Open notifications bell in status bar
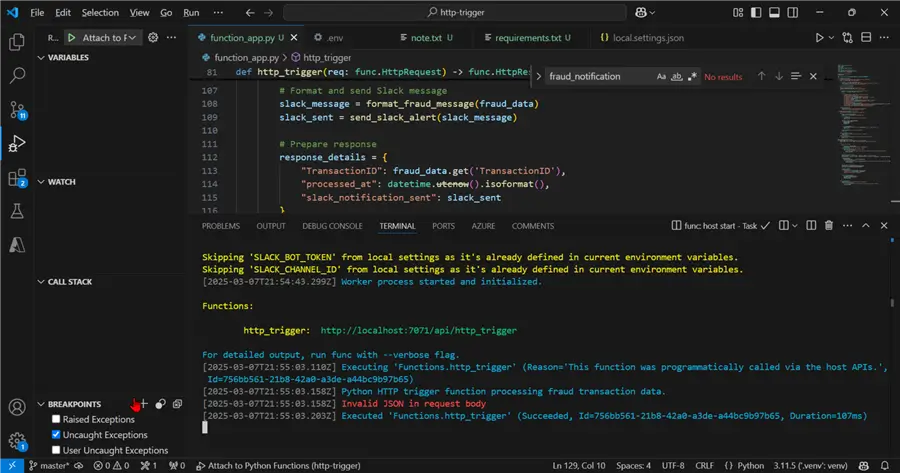Screen dimensions: 900x473 (x=885, y=466)
